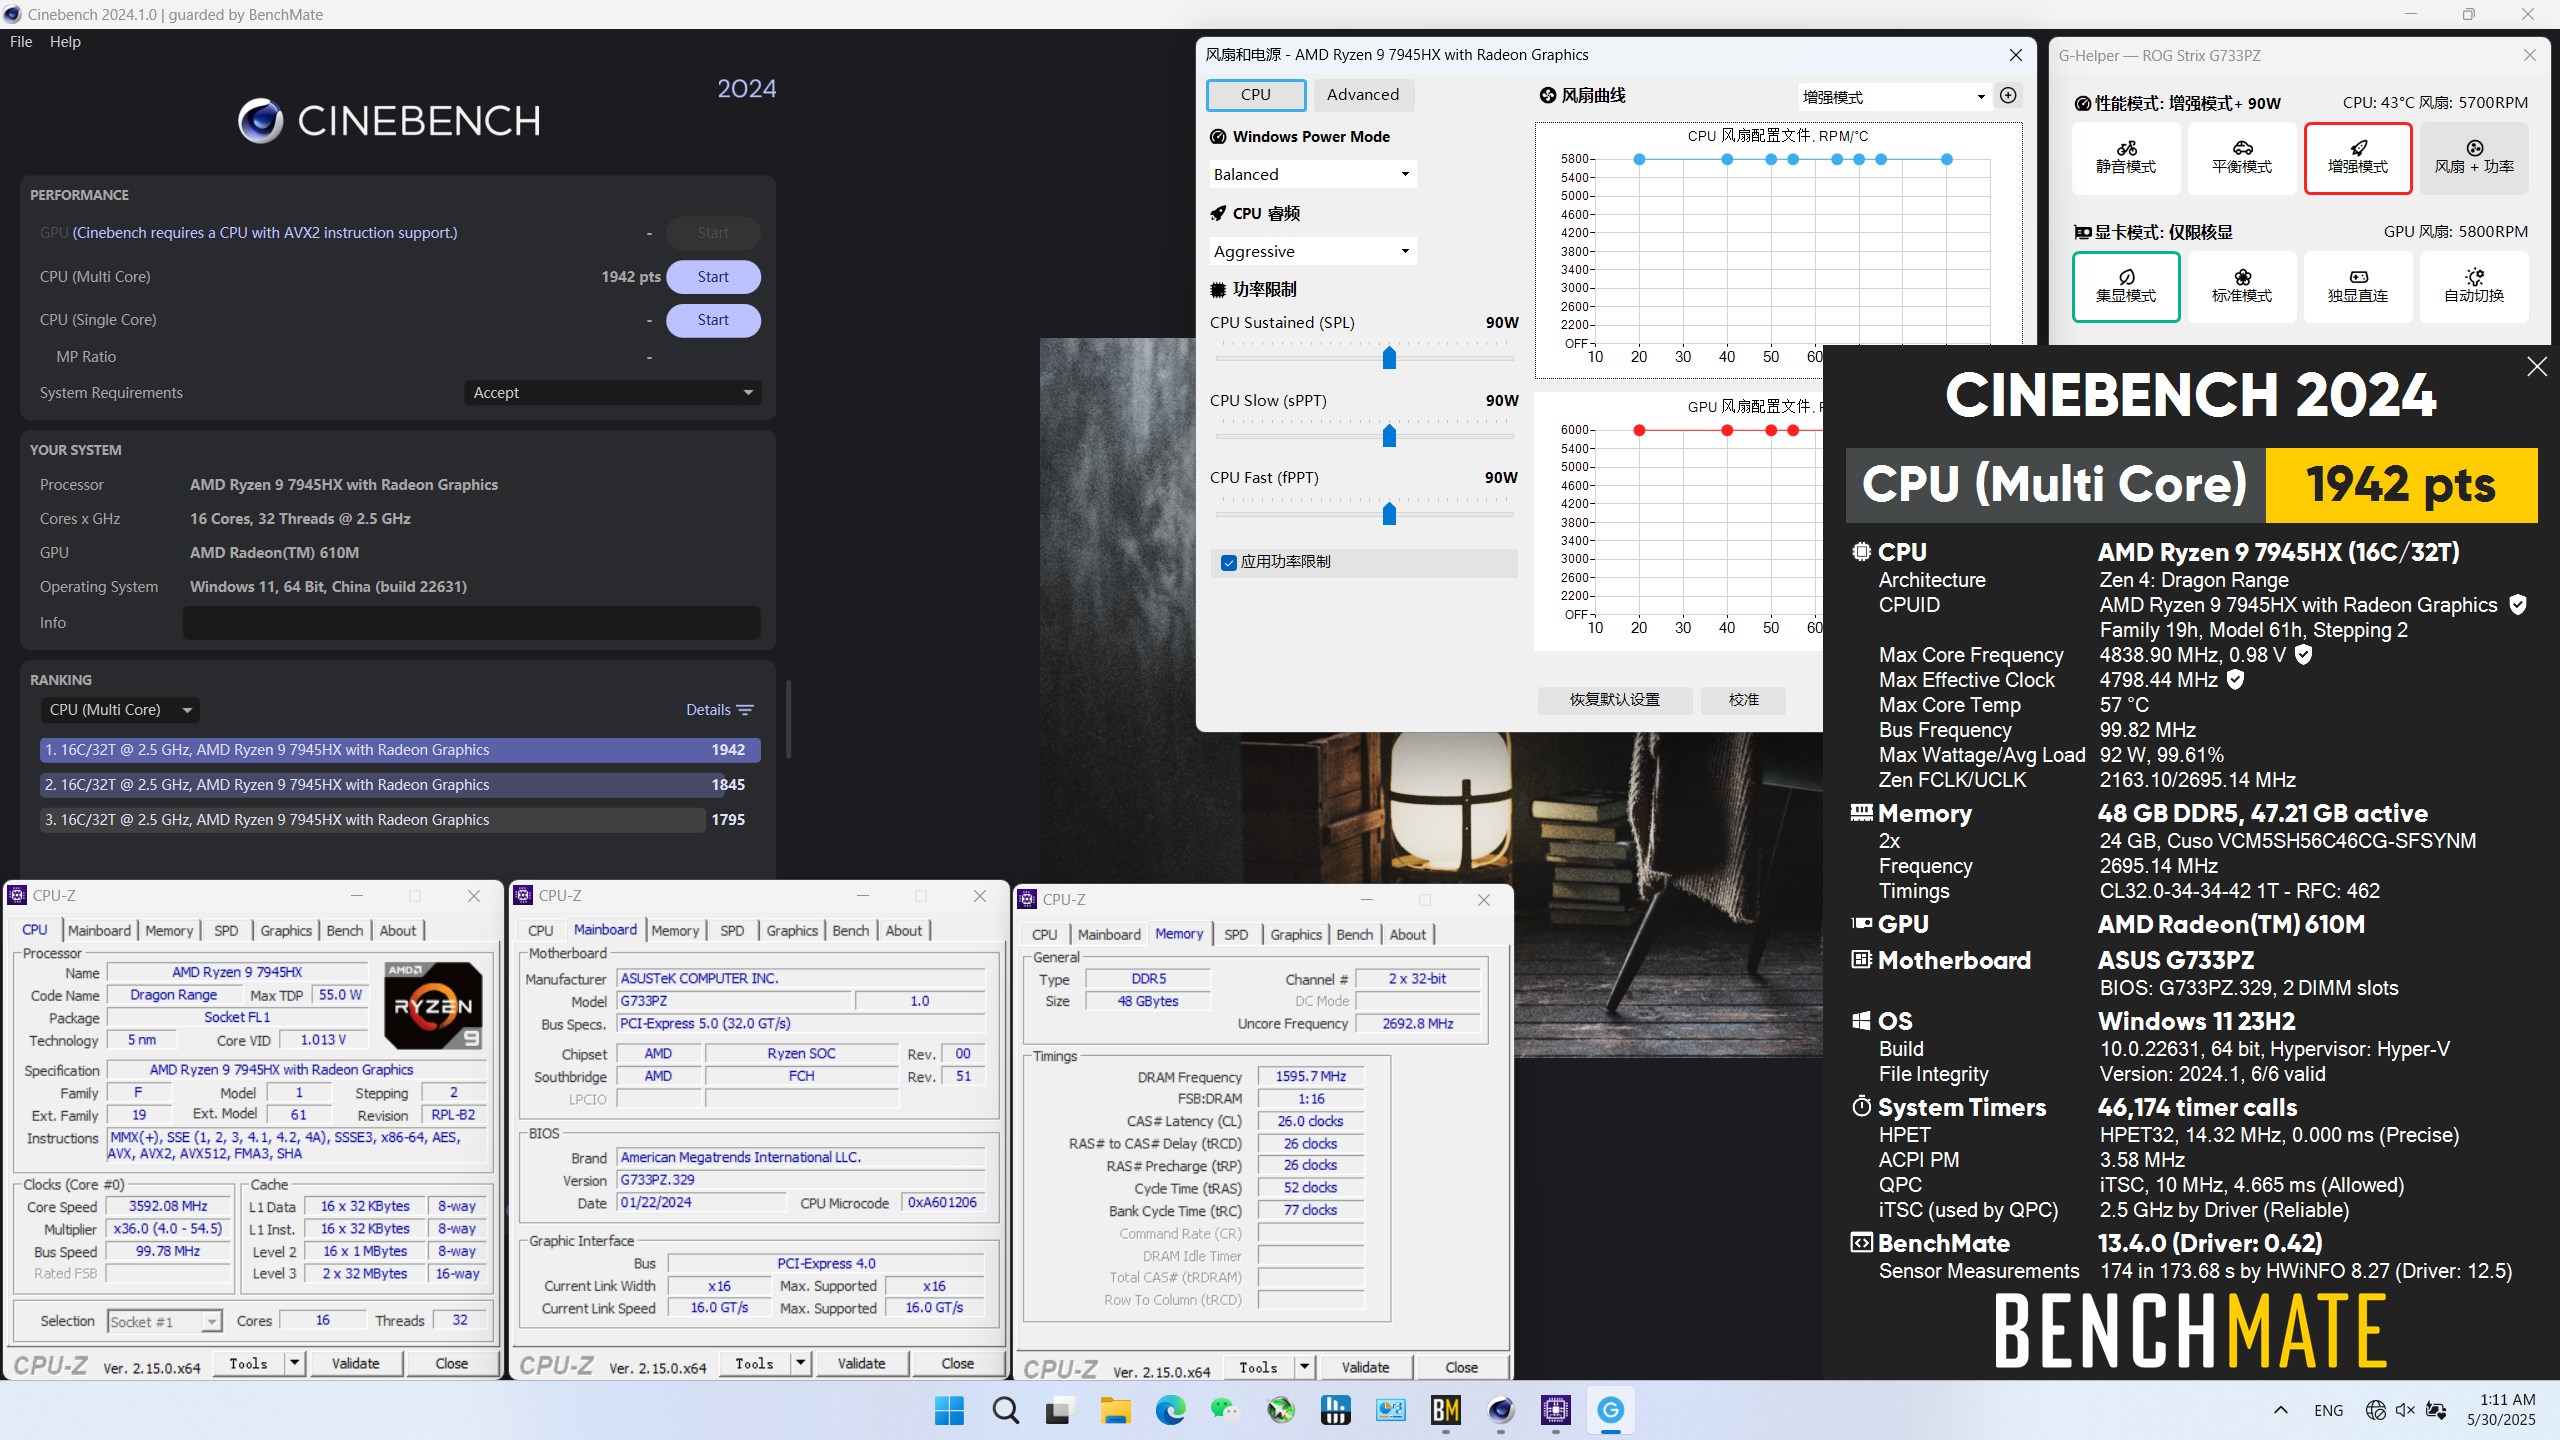Expand the System Requirements Accept dropdown
Screen dimensions: 2560x1440
click(x=612, y=393)
